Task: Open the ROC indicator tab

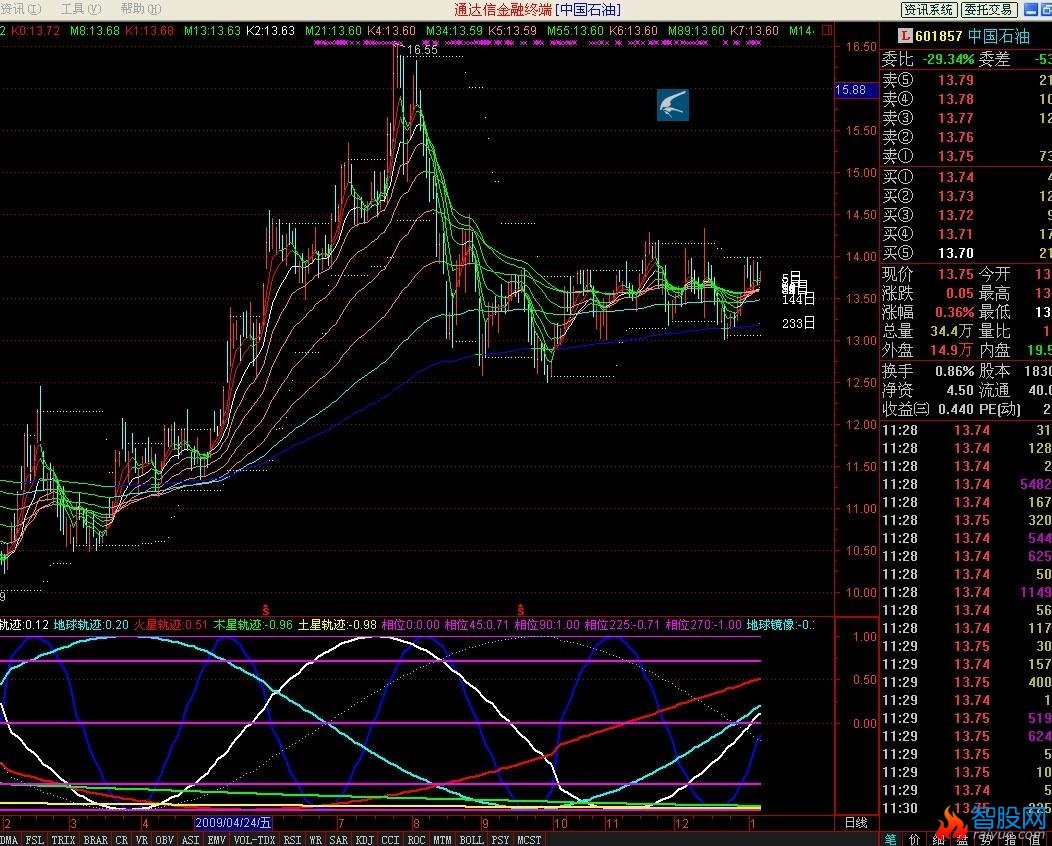Action: (x=416, y=839)
